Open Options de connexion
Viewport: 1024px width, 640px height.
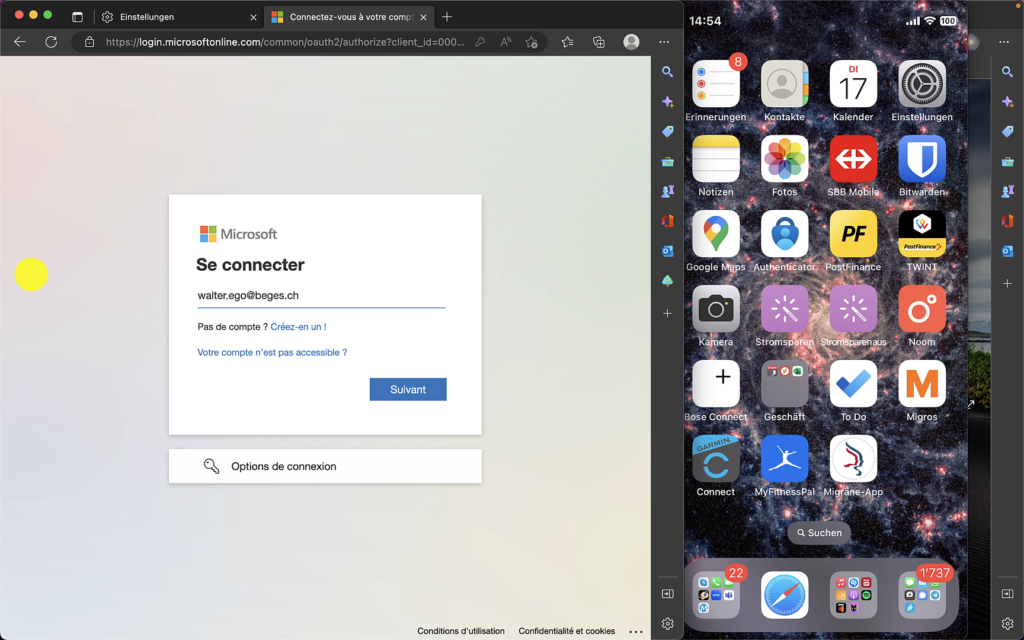coord(324,466)
